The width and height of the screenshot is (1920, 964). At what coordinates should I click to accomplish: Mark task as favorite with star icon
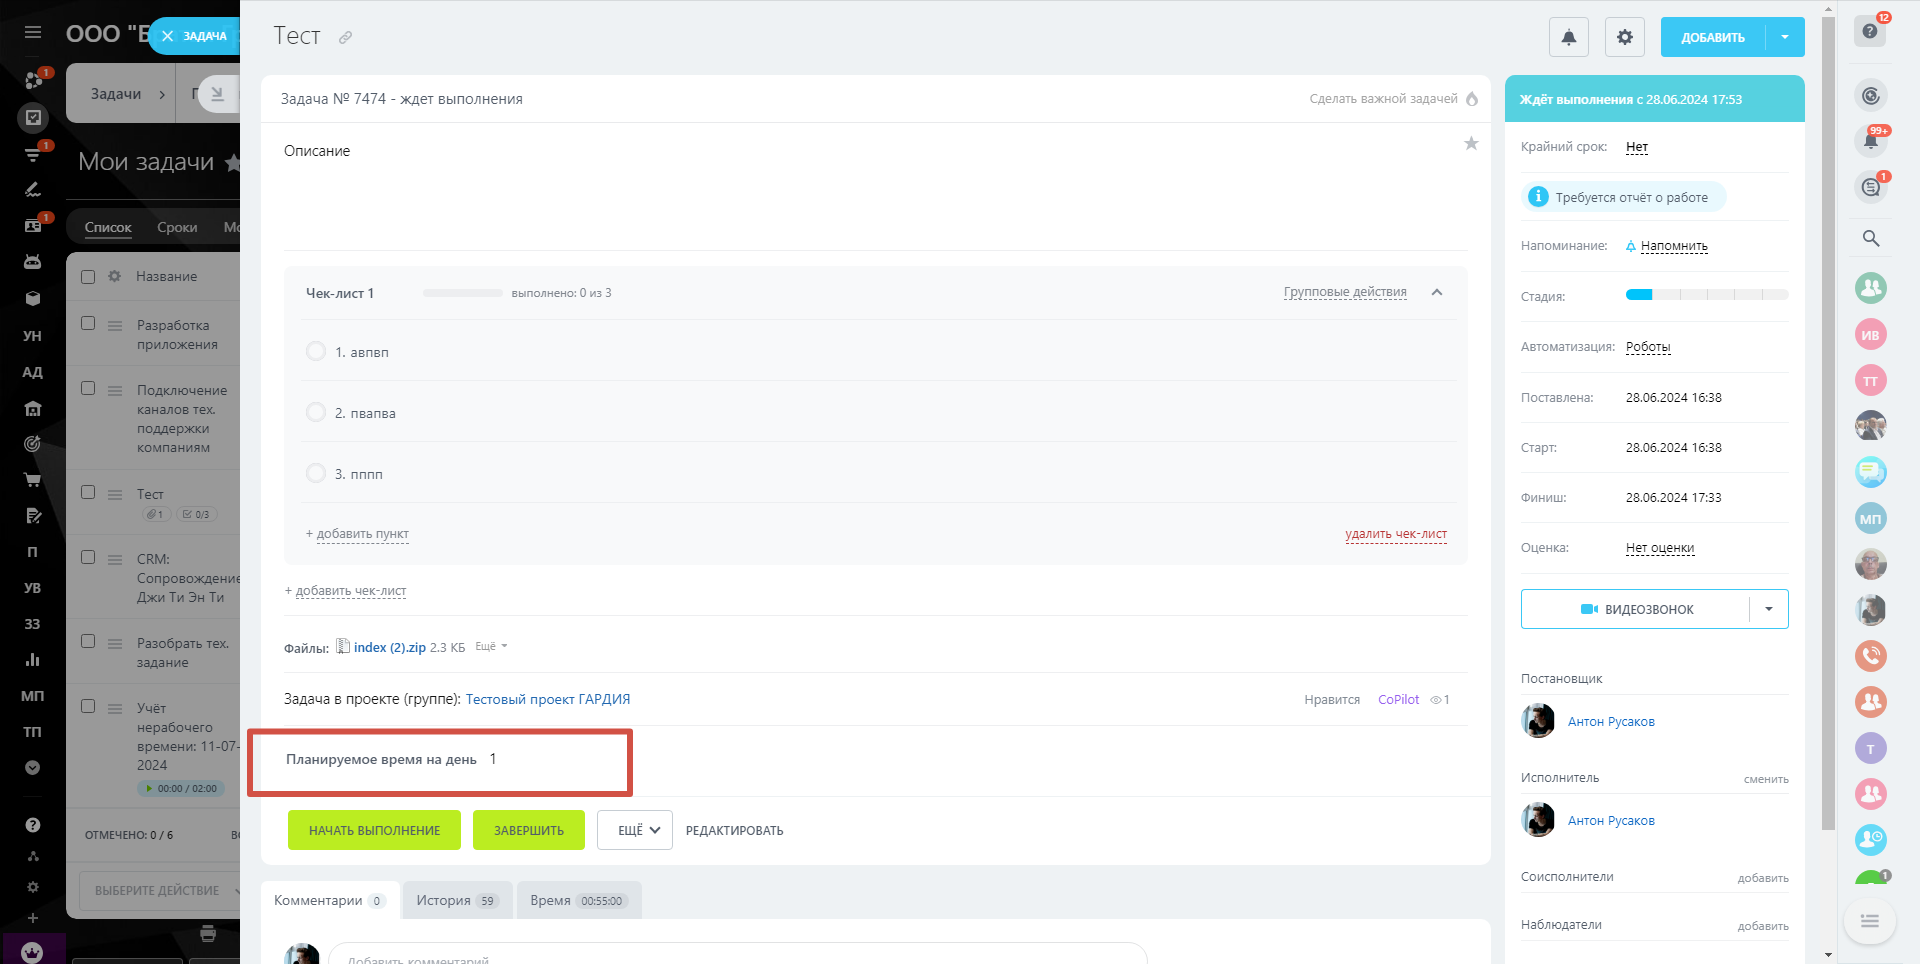tap(1471, 144)
